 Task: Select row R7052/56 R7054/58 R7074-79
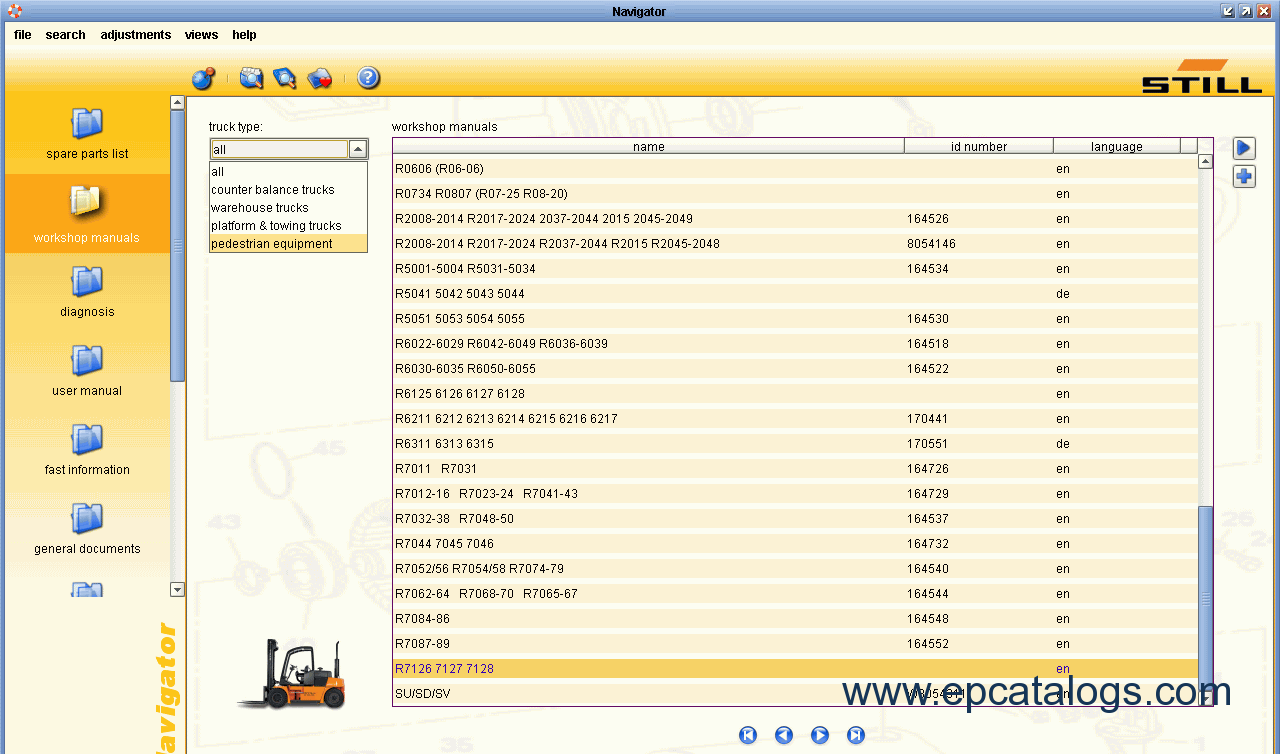[x=795, y=569]
